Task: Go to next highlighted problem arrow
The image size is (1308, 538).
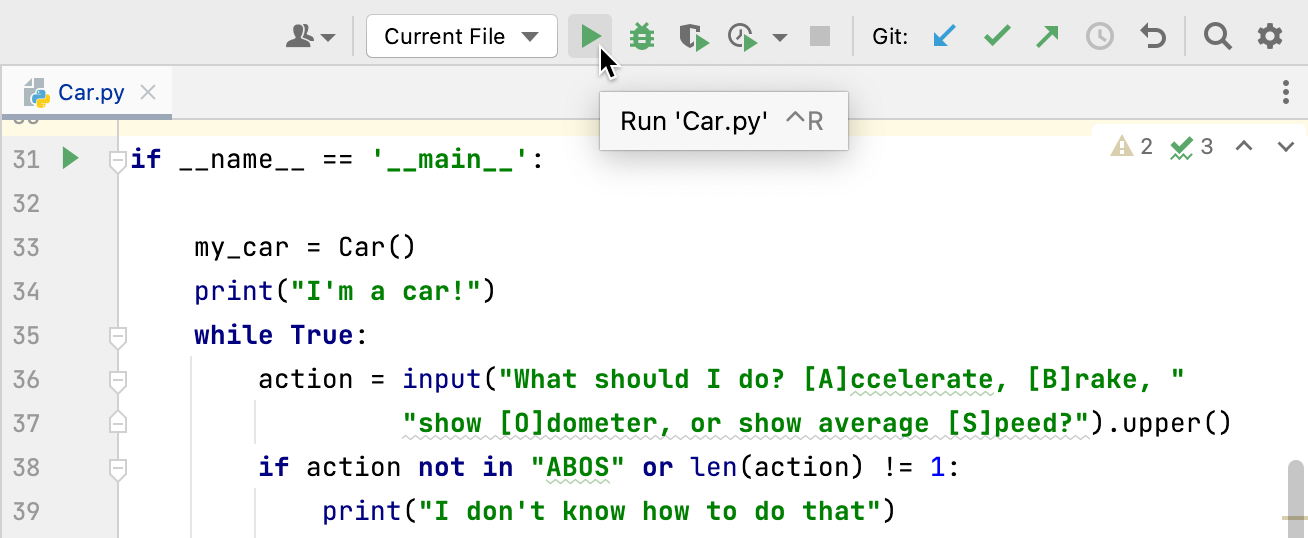Action: (1286, 147)
